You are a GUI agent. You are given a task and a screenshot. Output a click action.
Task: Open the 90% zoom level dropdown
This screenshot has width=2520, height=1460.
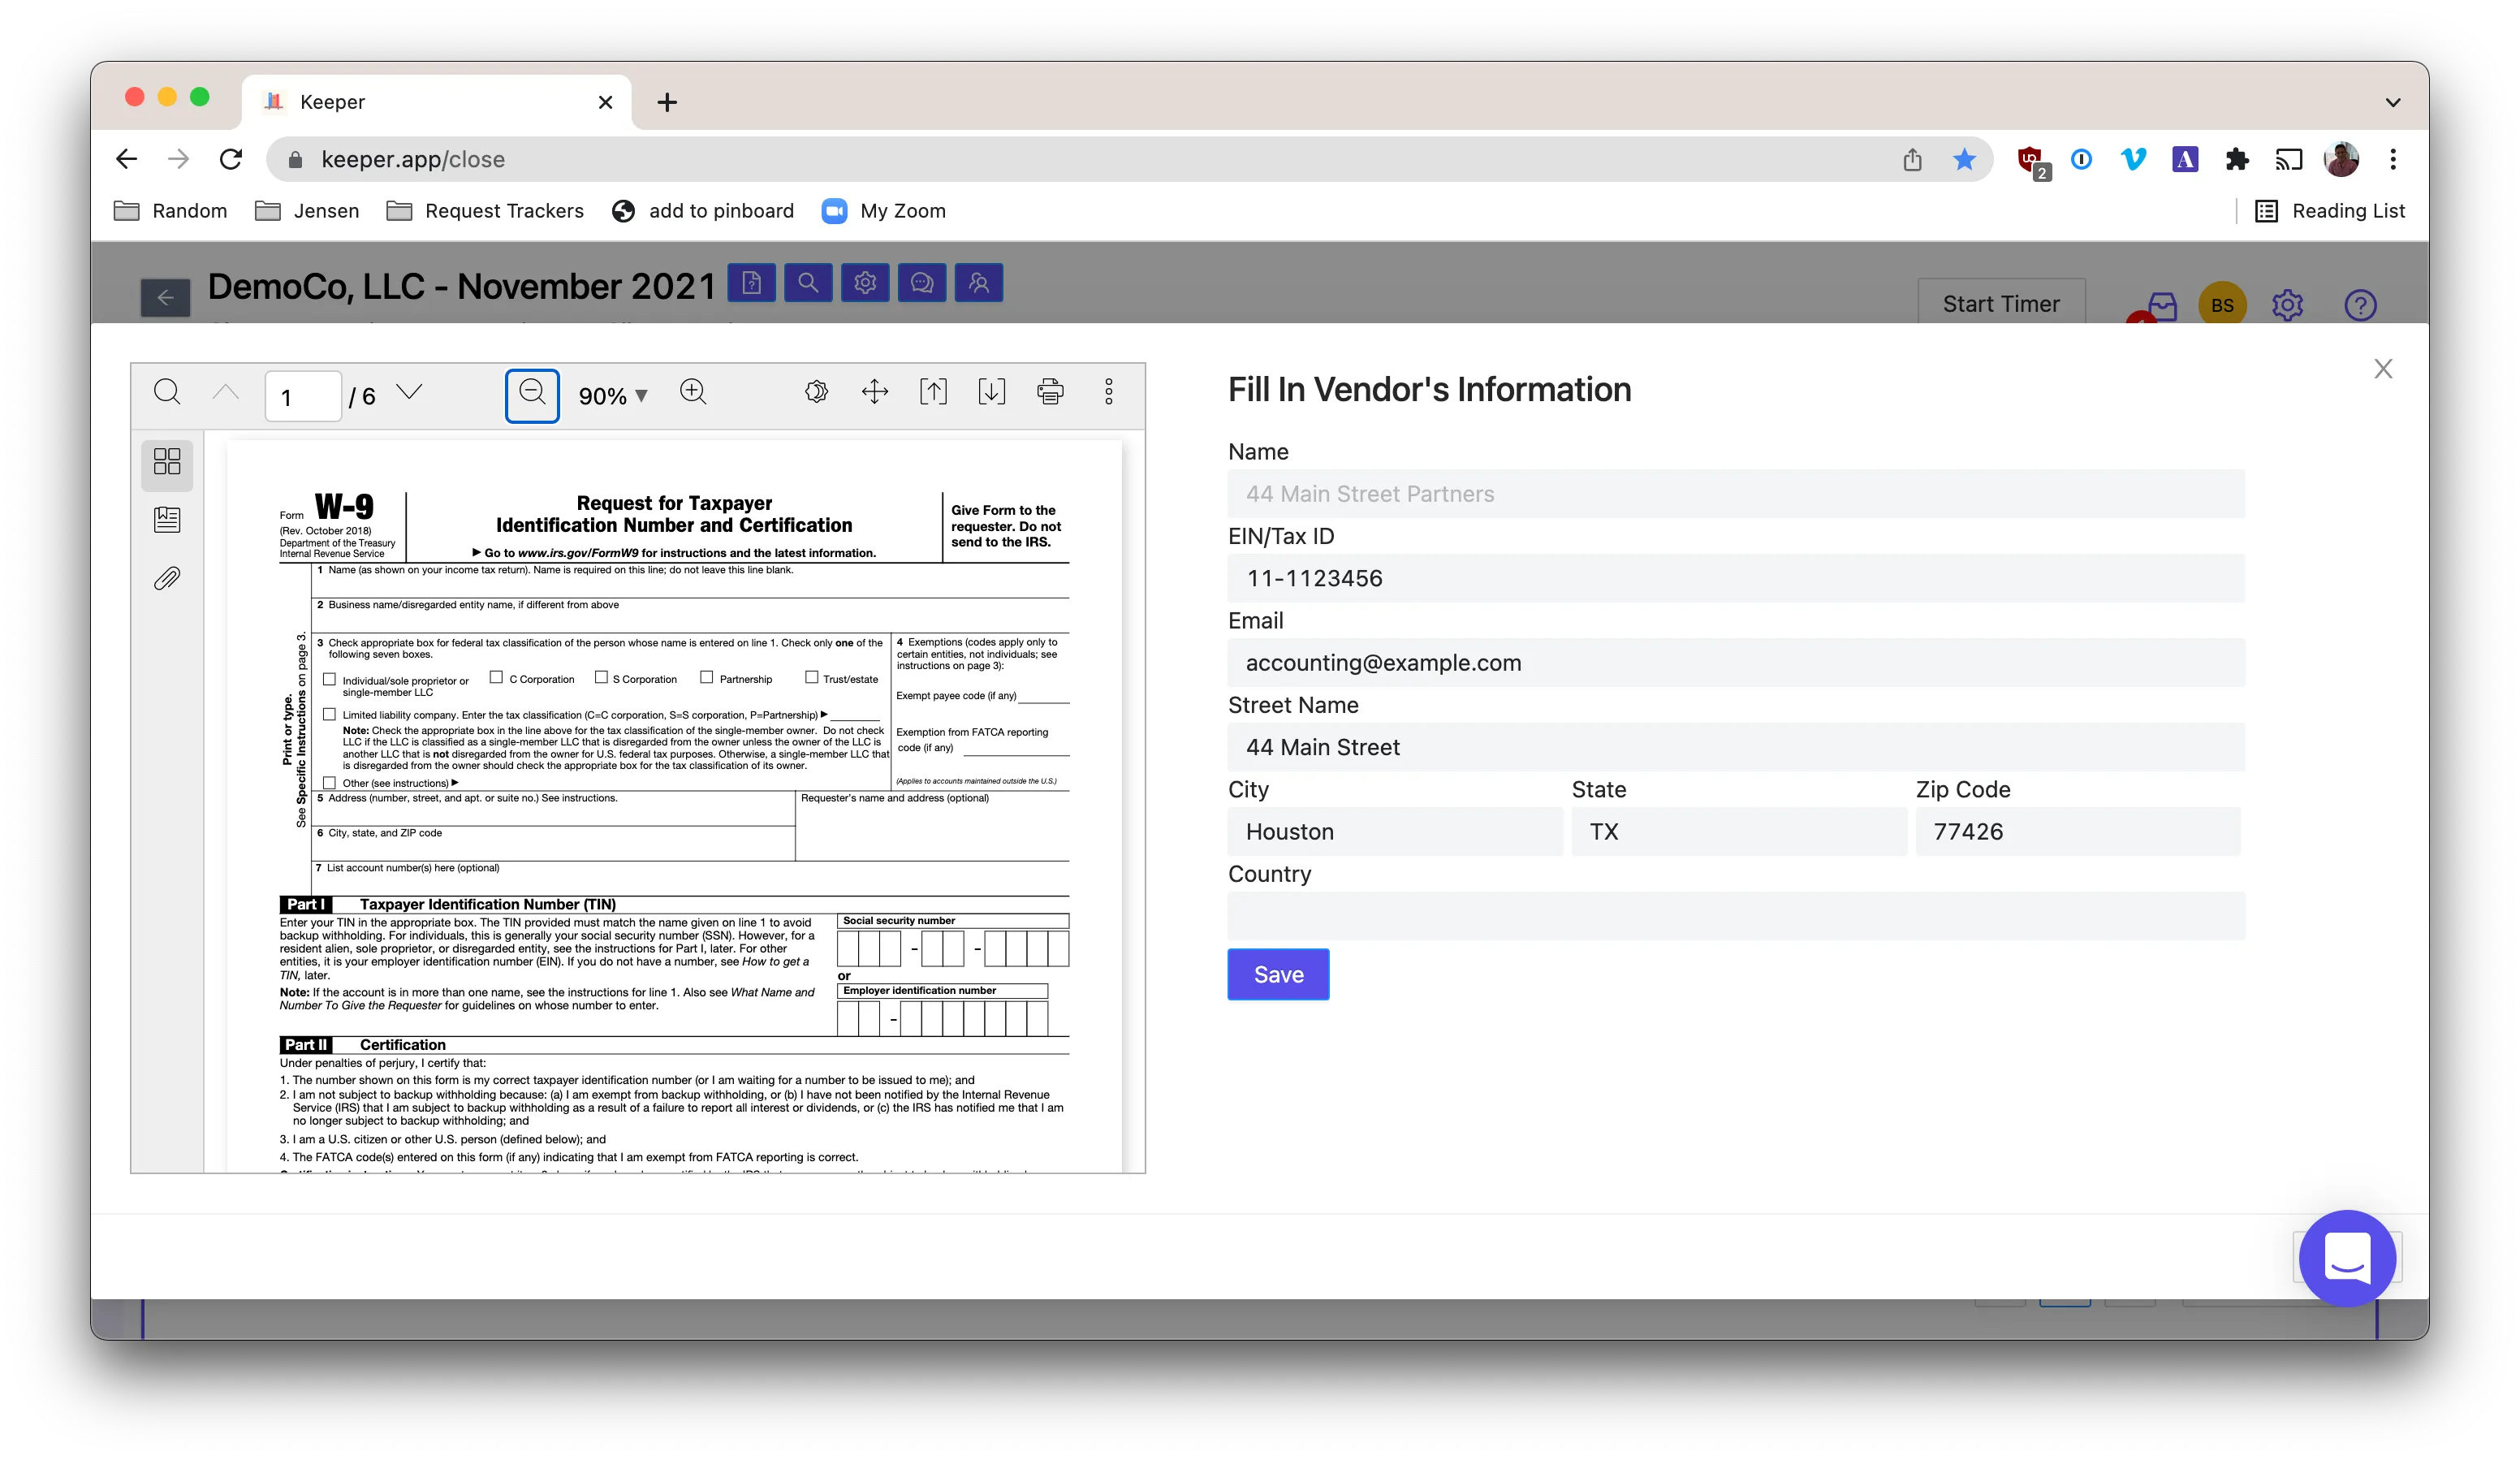614,396
